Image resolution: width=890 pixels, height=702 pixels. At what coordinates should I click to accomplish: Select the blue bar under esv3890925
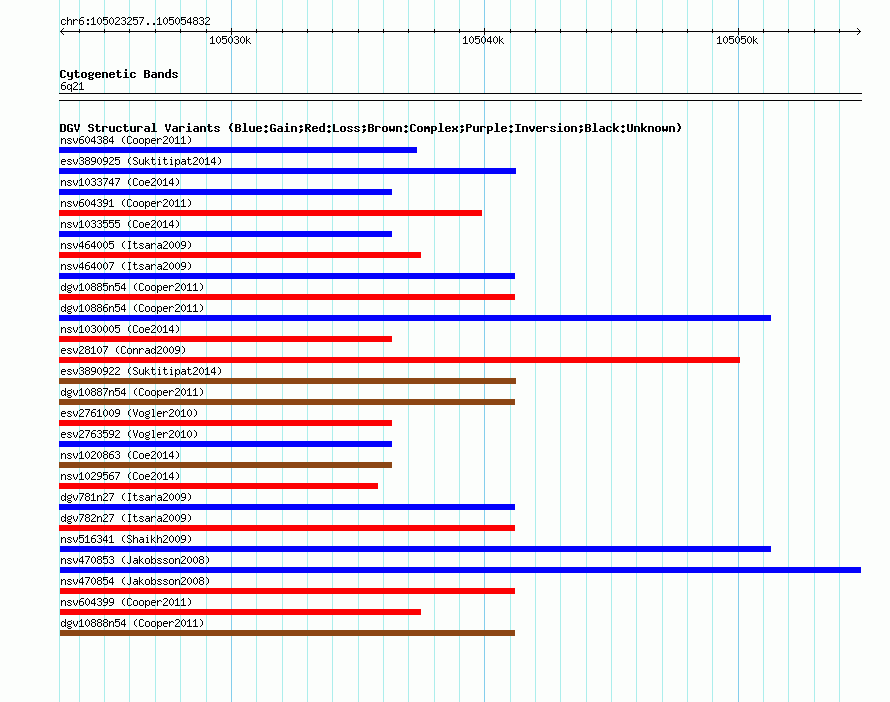click(288, 171)
